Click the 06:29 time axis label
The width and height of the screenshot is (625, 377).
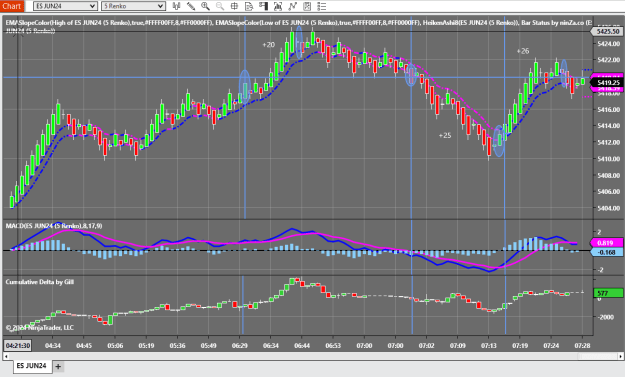pyautogui.click(x=239, y=346)
